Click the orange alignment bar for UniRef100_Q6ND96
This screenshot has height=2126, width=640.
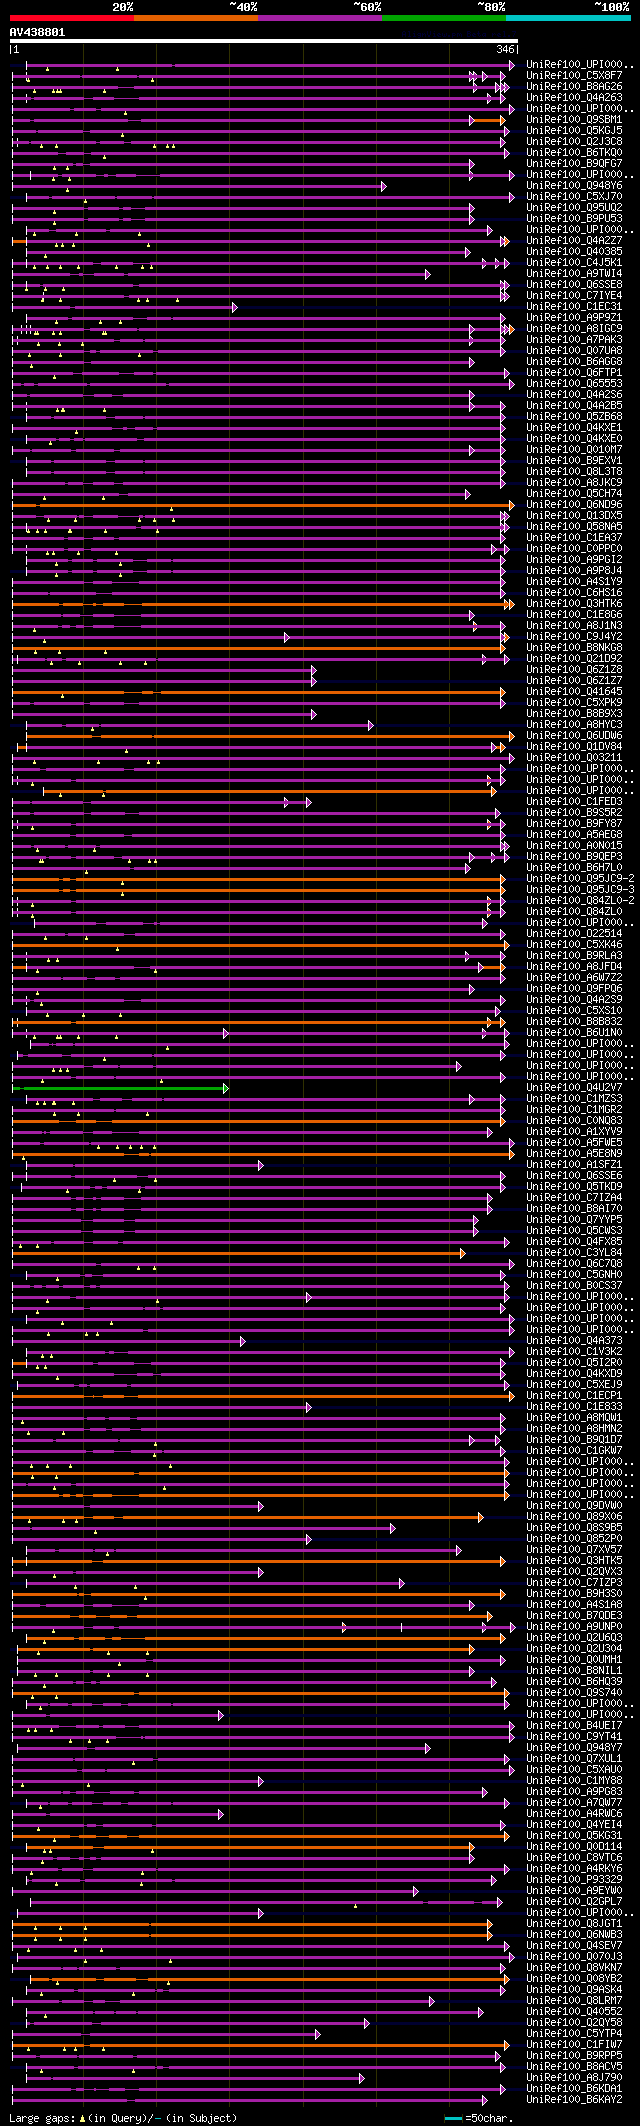(262, 504)
